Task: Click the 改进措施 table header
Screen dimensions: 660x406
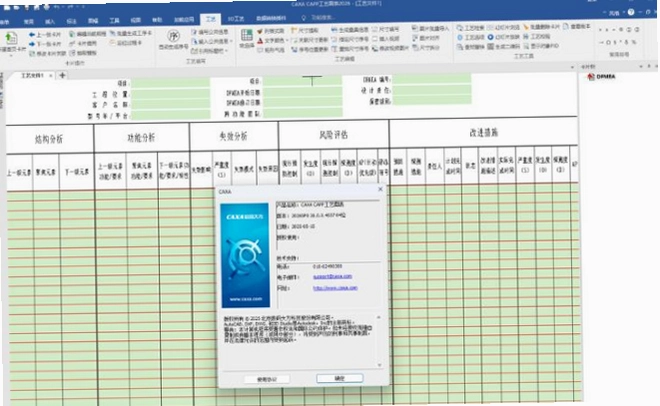Action: point(484,133)
